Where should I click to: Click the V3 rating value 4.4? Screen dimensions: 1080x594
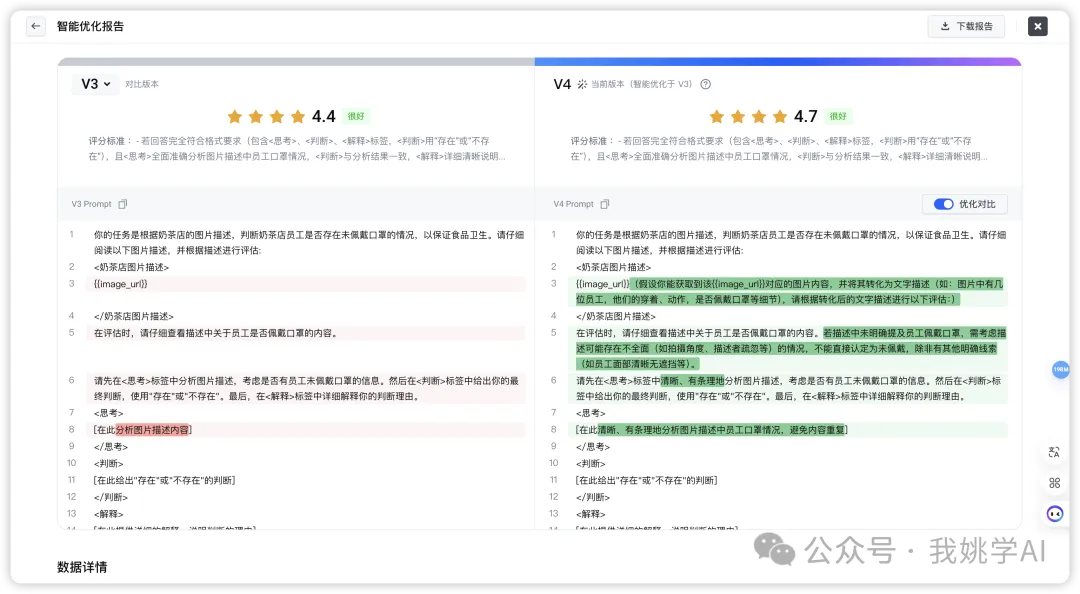pyautogui.click(x=324, y=116)
